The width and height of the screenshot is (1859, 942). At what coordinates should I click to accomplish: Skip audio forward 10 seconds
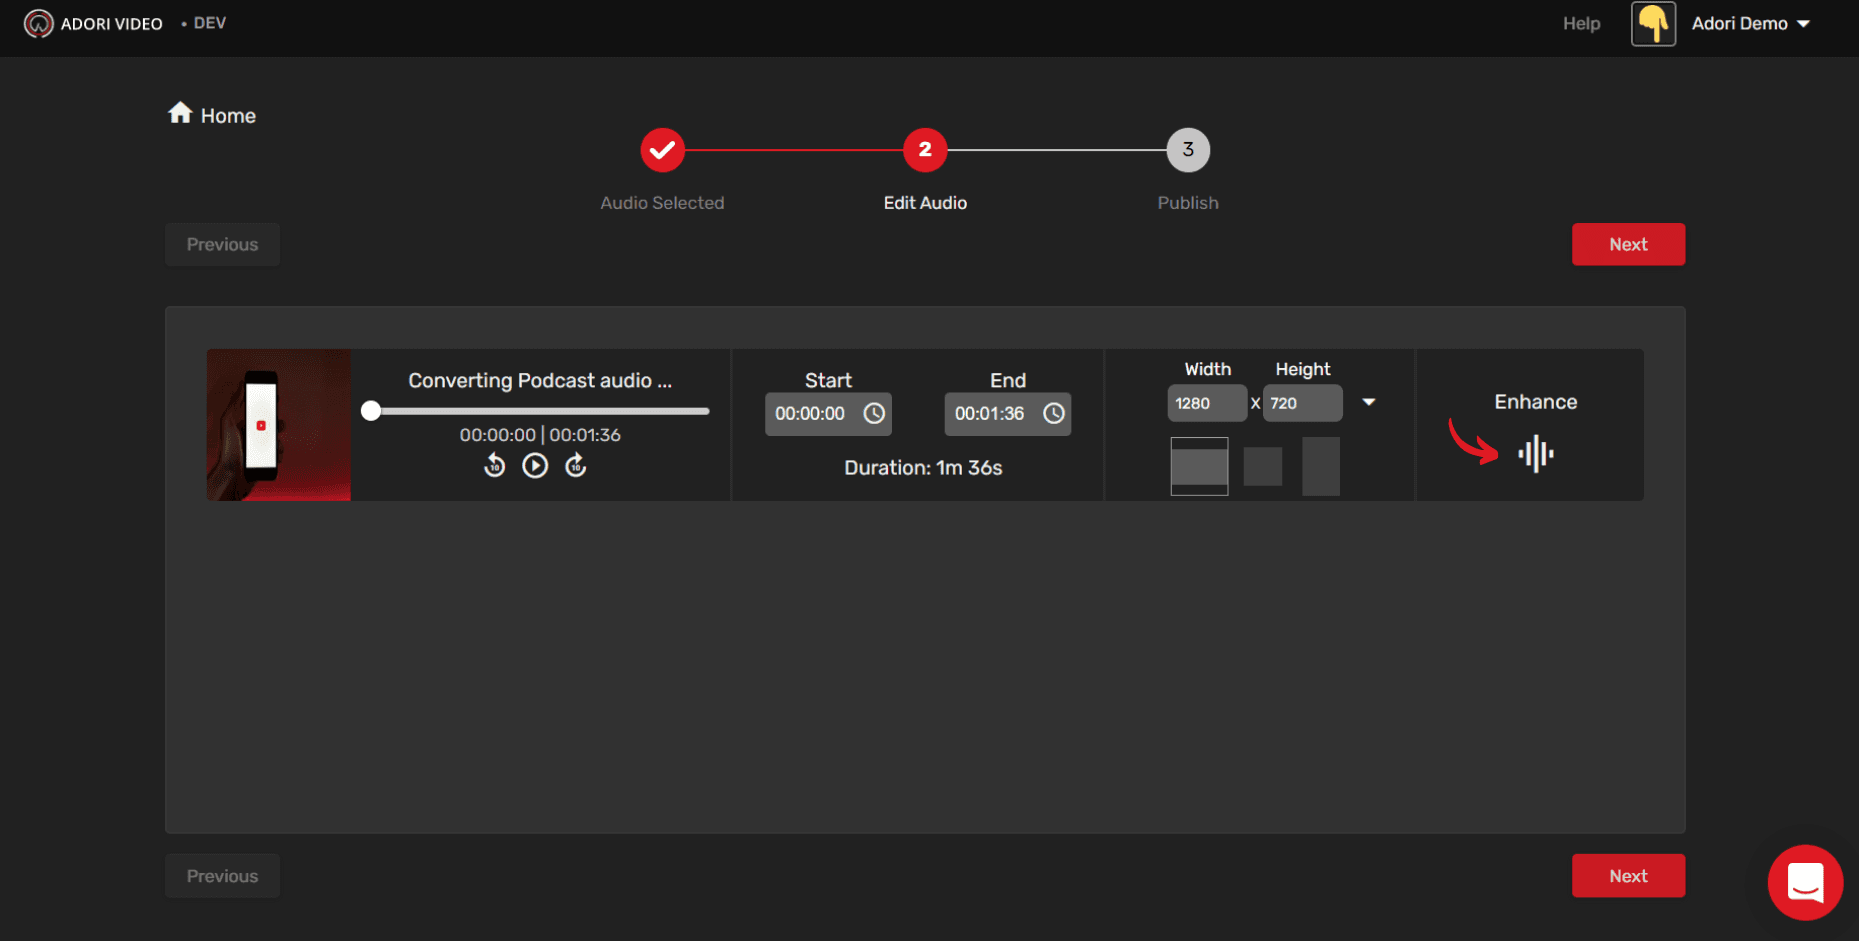(576, 465)
